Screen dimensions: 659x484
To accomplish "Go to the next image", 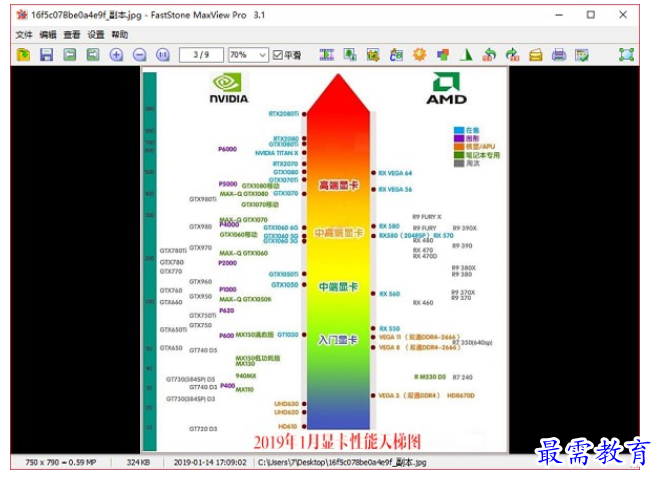I will [x=93, y=55].
